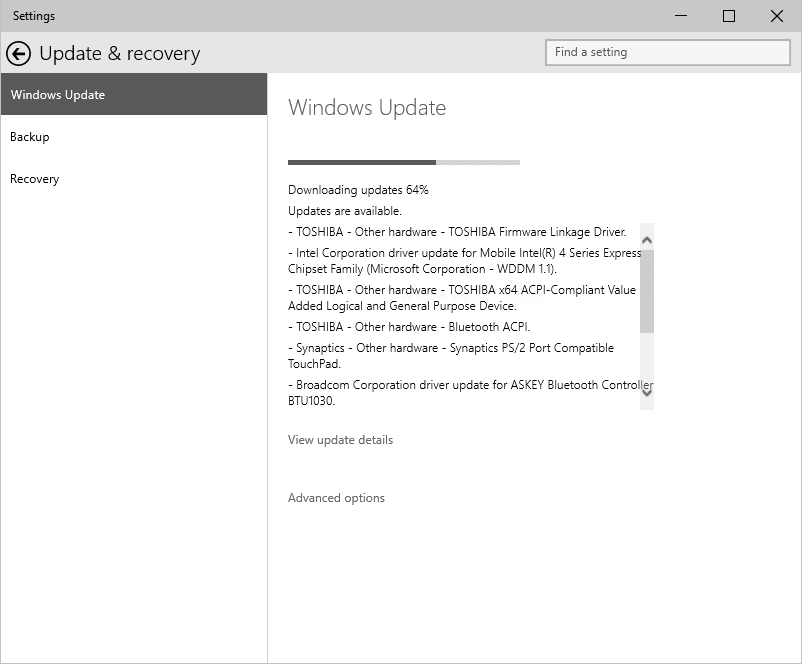Select the TOSHIBA Firmware Linkage Driver entry
Viewport: 802px width, 664px height.
457,232
